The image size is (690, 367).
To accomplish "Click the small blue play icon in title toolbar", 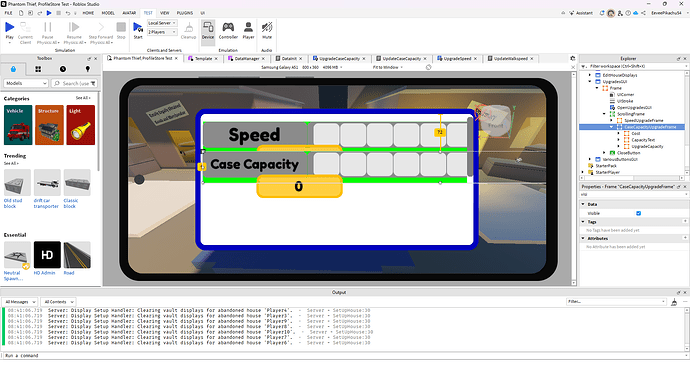I will (x=49, y=13).
